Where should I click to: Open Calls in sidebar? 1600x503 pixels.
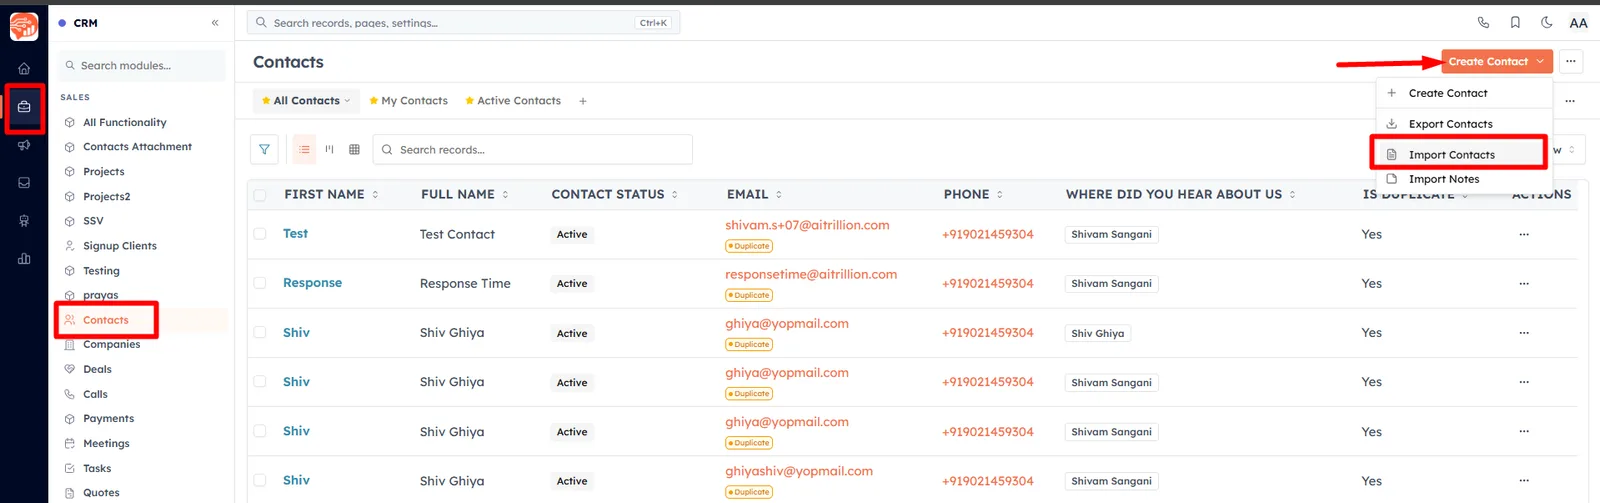(x=95, y=395)
